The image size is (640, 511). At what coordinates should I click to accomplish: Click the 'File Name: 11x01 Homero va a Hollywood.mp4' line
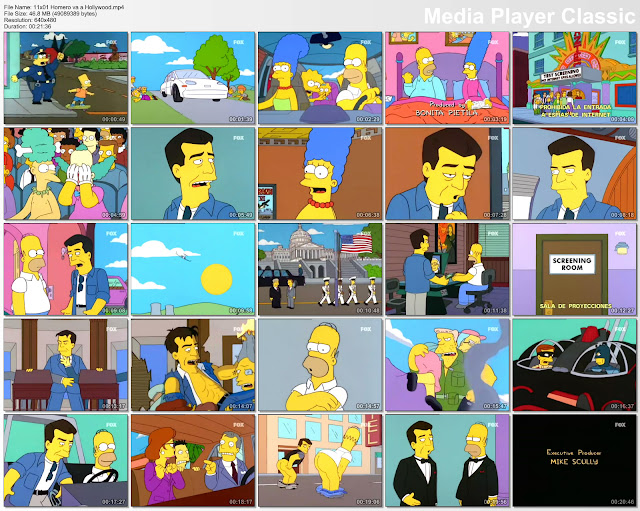coord(64,7)
